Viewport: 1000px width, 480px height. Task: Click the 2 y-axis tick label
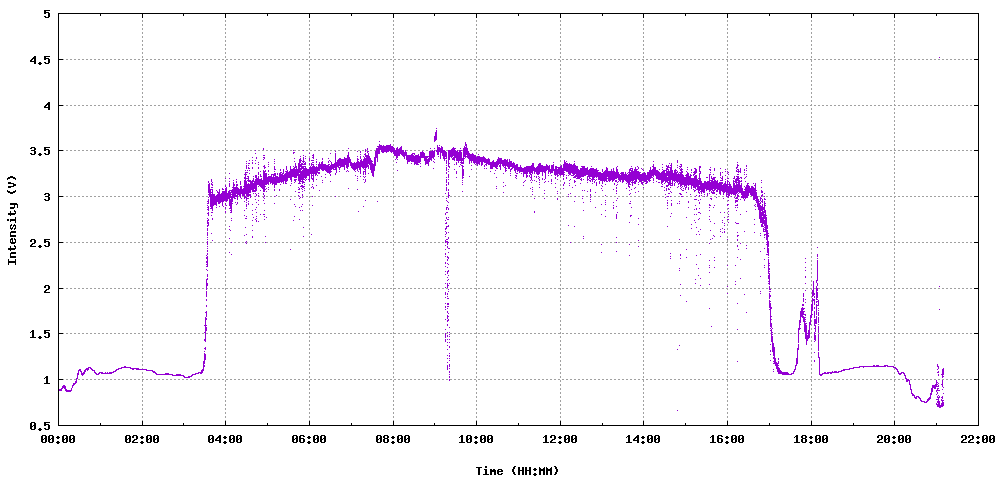[x=47, y=288]
